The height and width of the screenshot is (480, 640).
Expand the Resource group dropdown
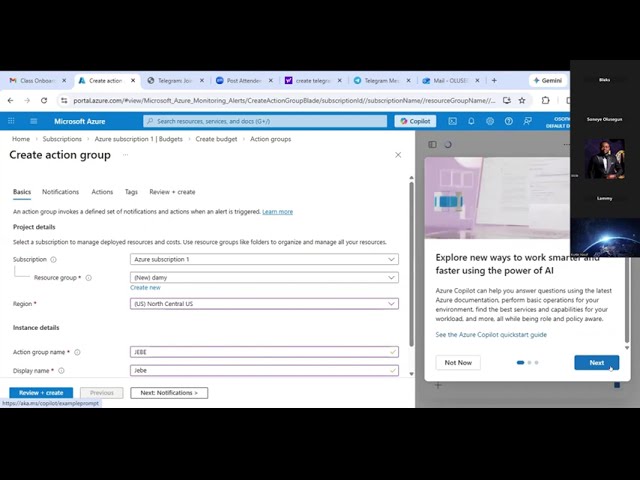(x=264, y=278)
